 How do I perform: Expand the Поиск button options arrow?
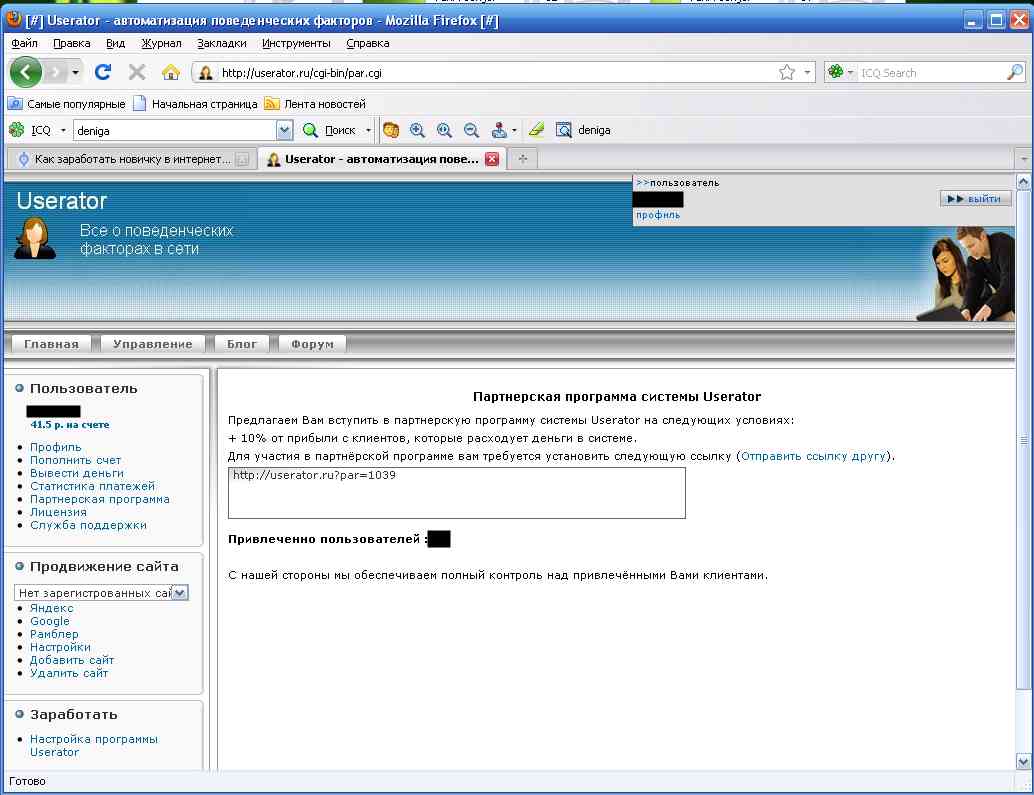[x=368, y=131]
